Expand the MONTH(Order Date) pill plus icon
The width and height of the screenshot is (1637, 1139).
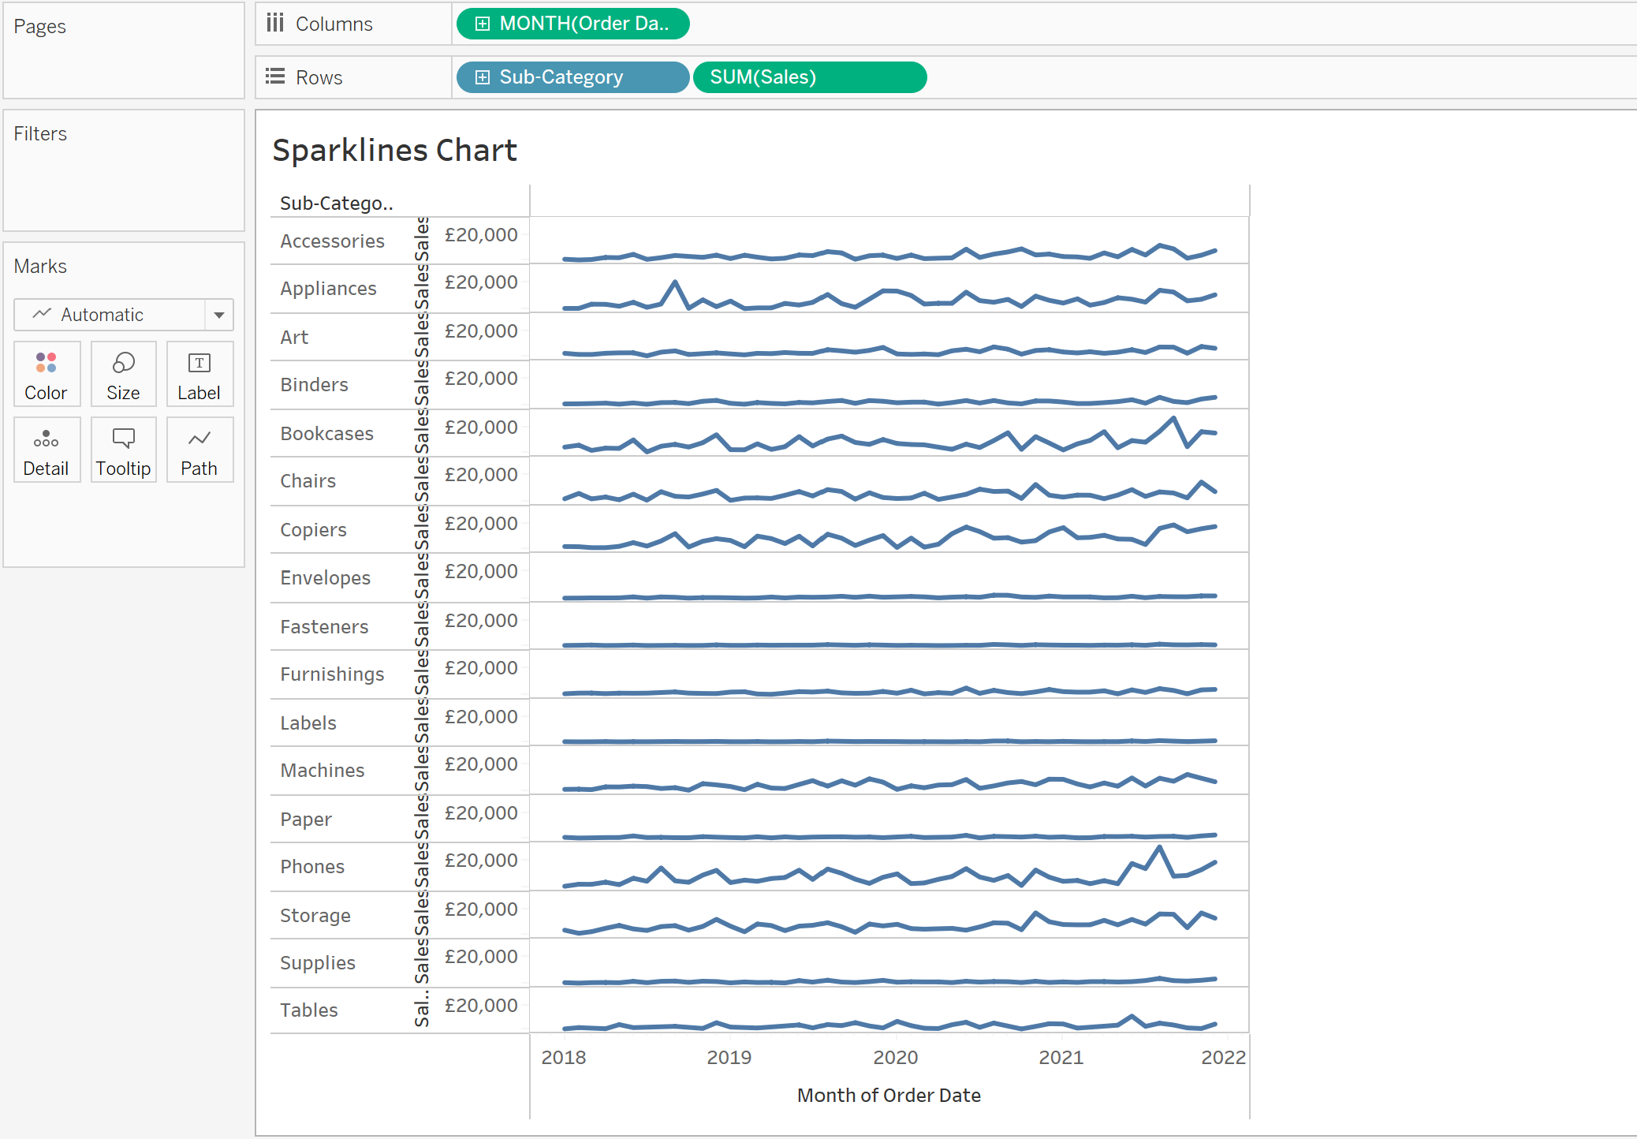(482, 24)
